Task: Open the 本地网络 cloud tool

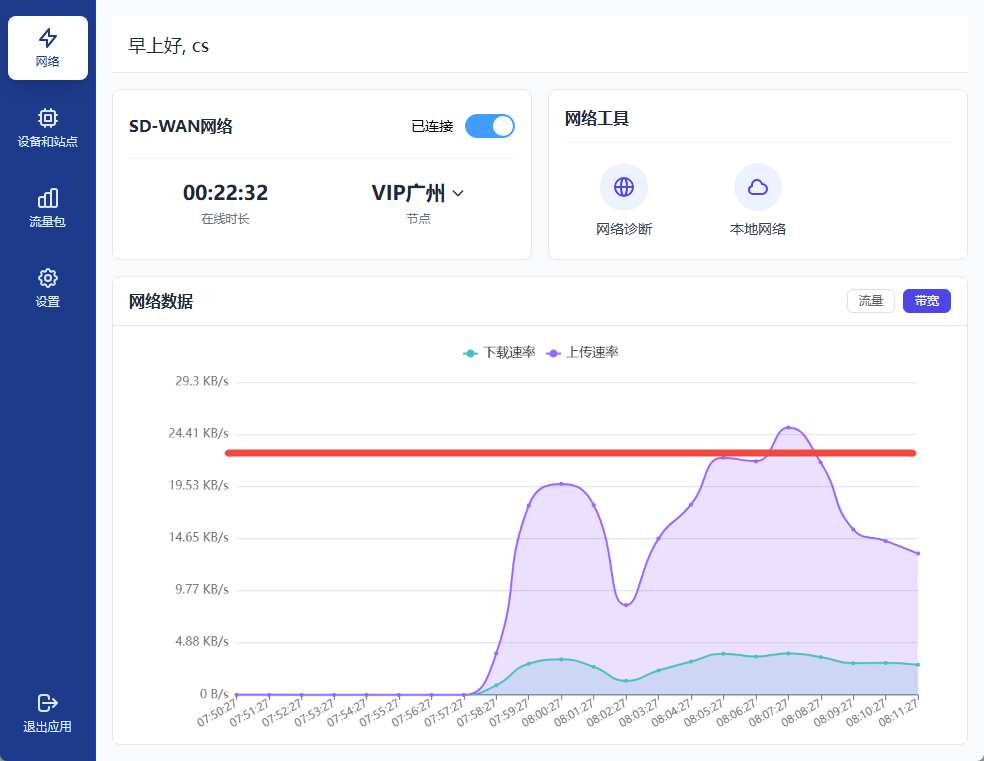Action: (757, 187)
